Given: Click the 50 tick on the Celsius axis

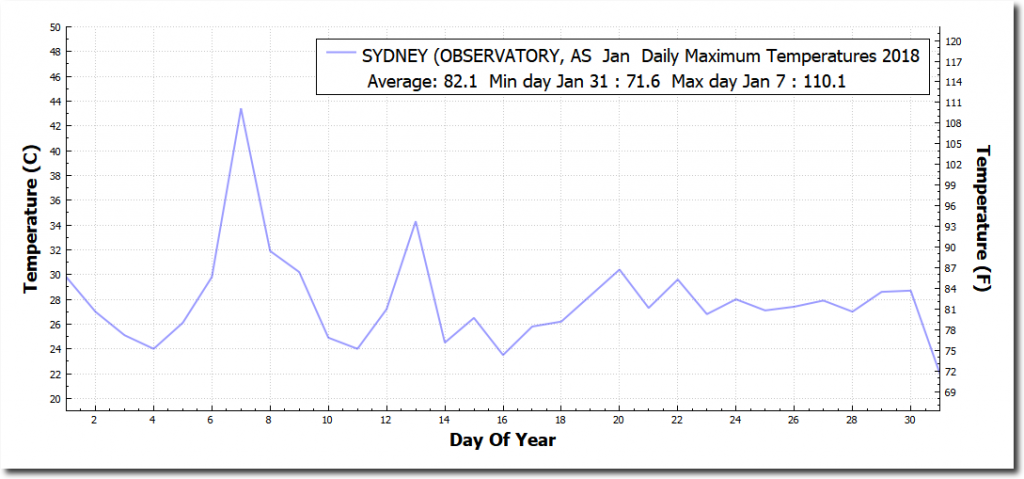Looking at the screenshot, I should click(54, 27).
